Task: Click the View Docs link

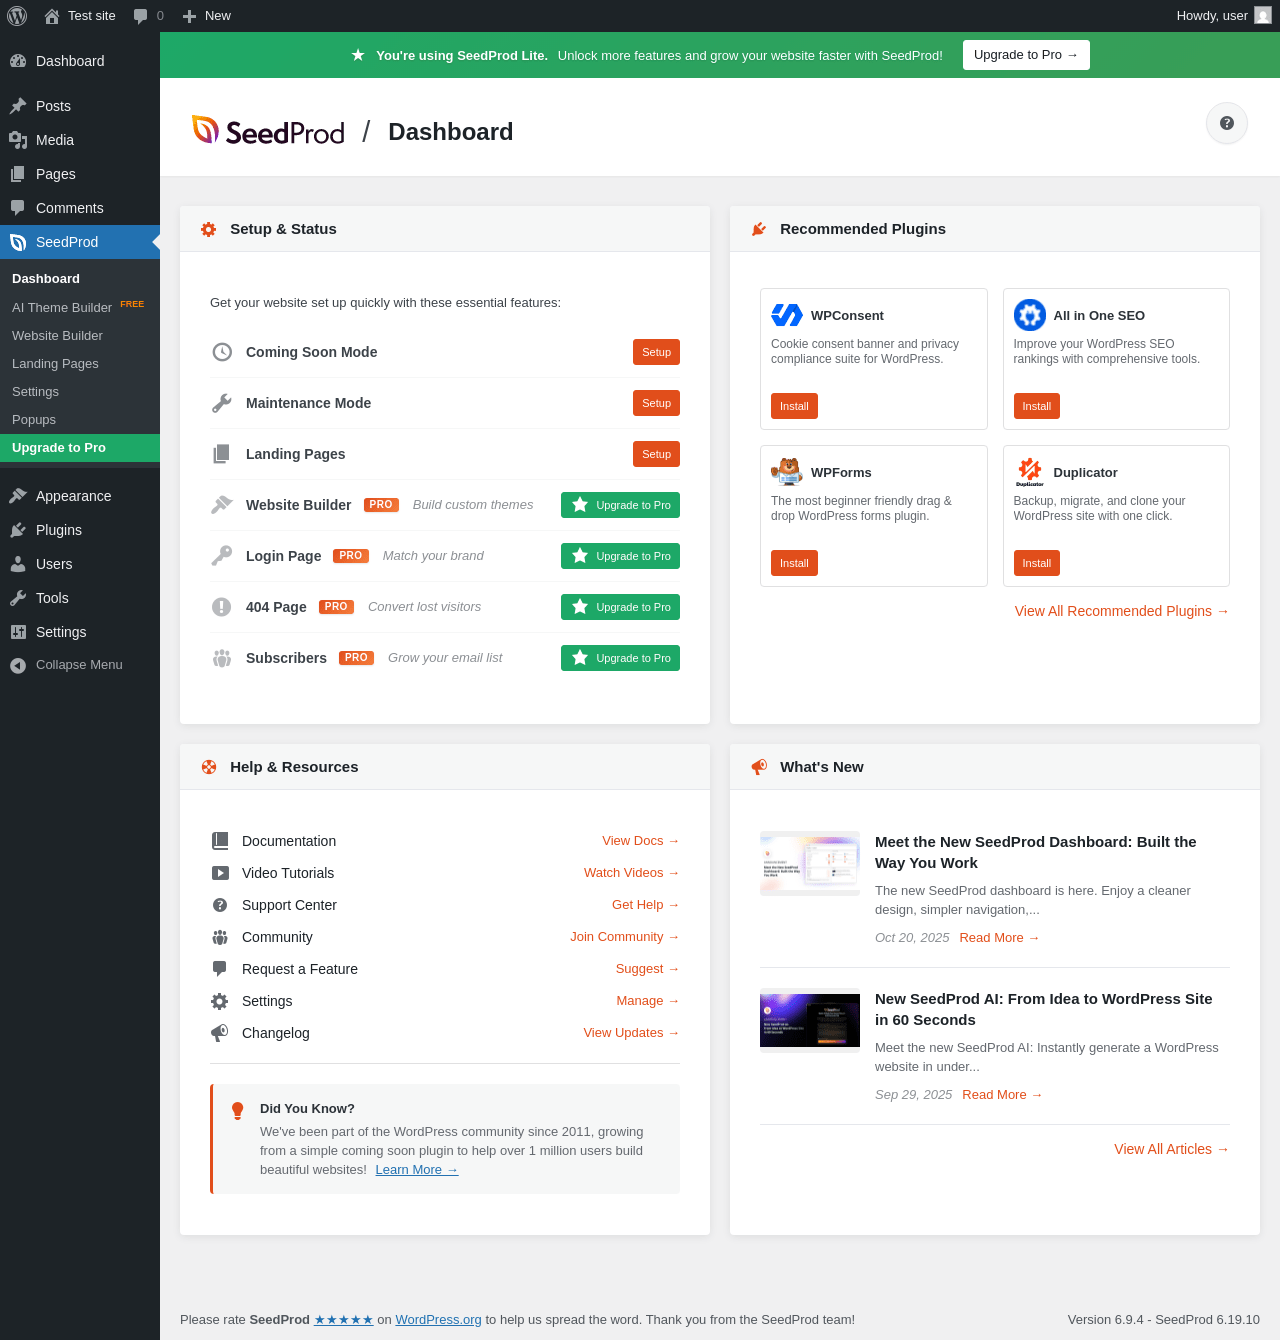Action: pyautogui.click(x=641, y=841)
